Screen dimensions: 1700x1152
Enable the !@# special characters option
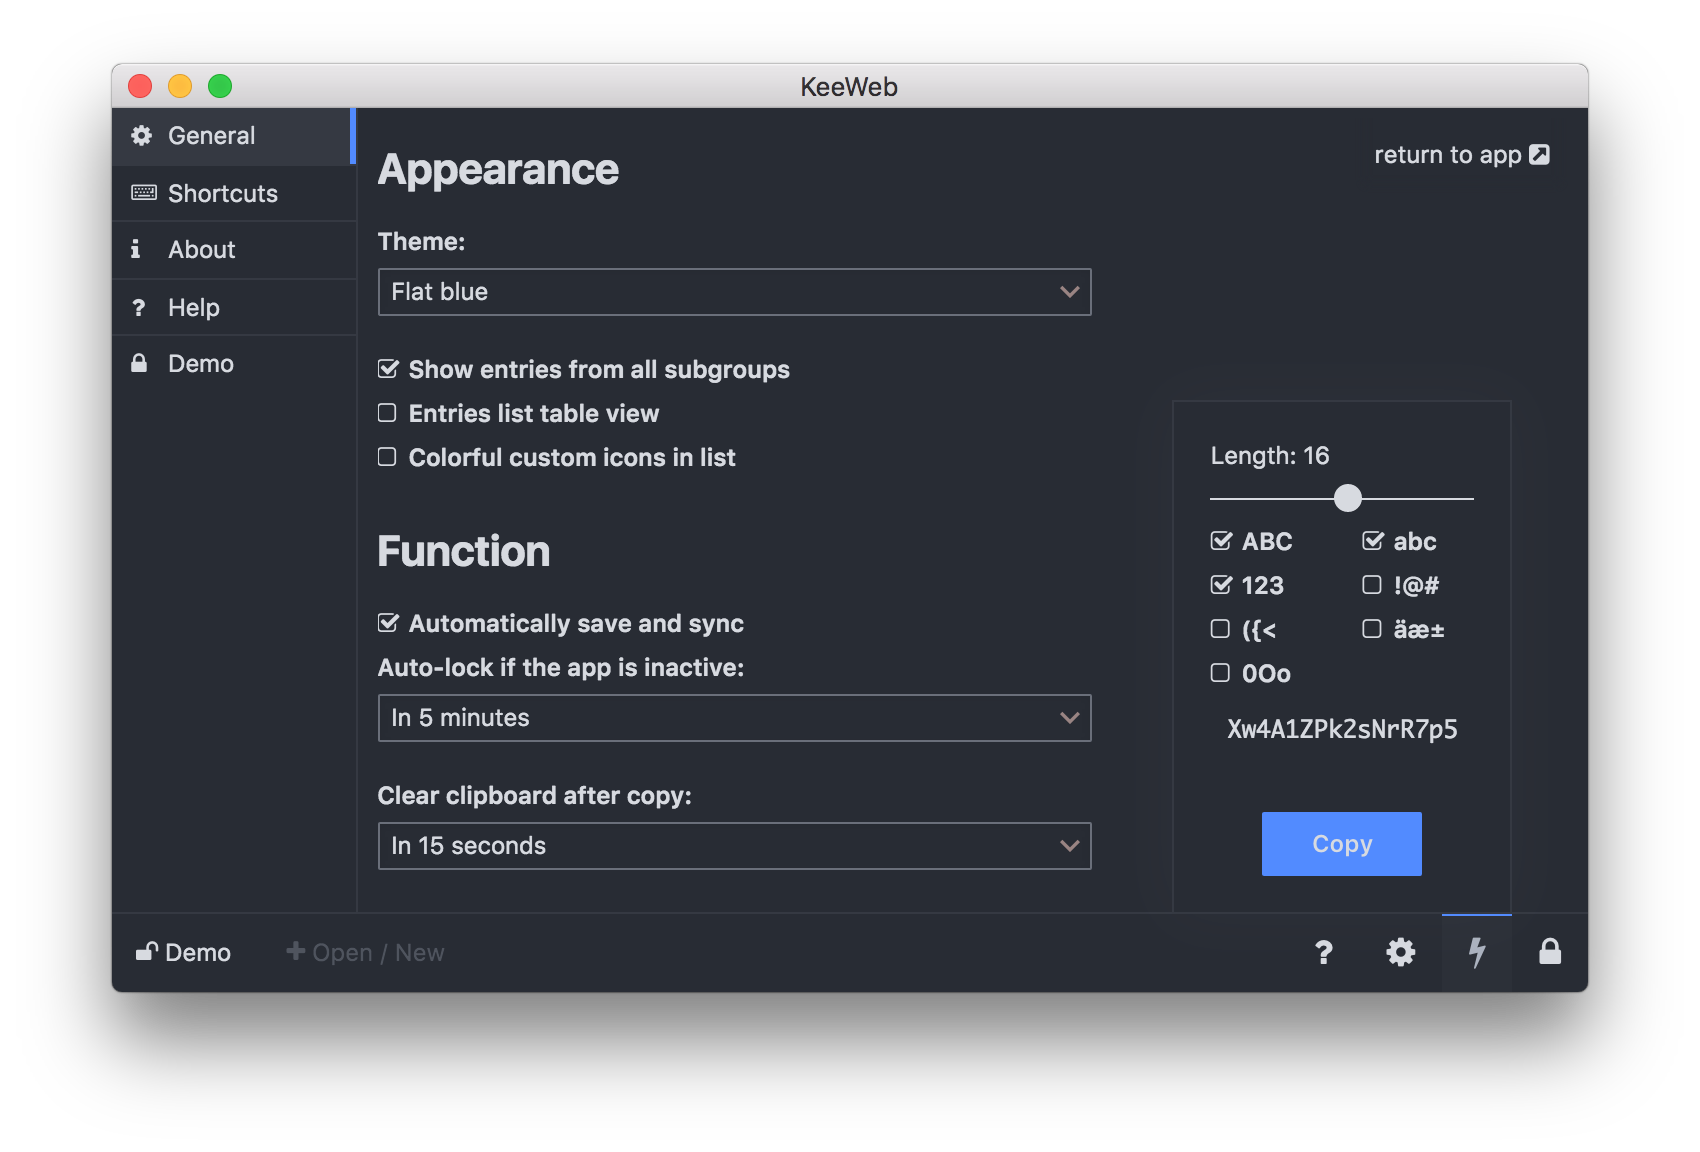pos(1372,585)
